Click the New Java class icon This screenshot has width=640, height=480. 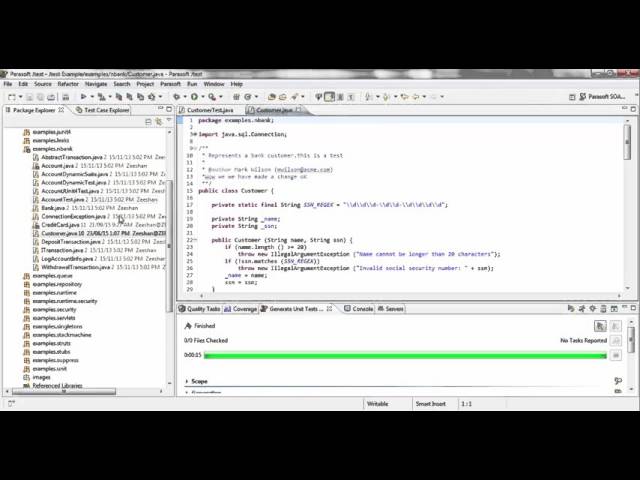point(247,97)
